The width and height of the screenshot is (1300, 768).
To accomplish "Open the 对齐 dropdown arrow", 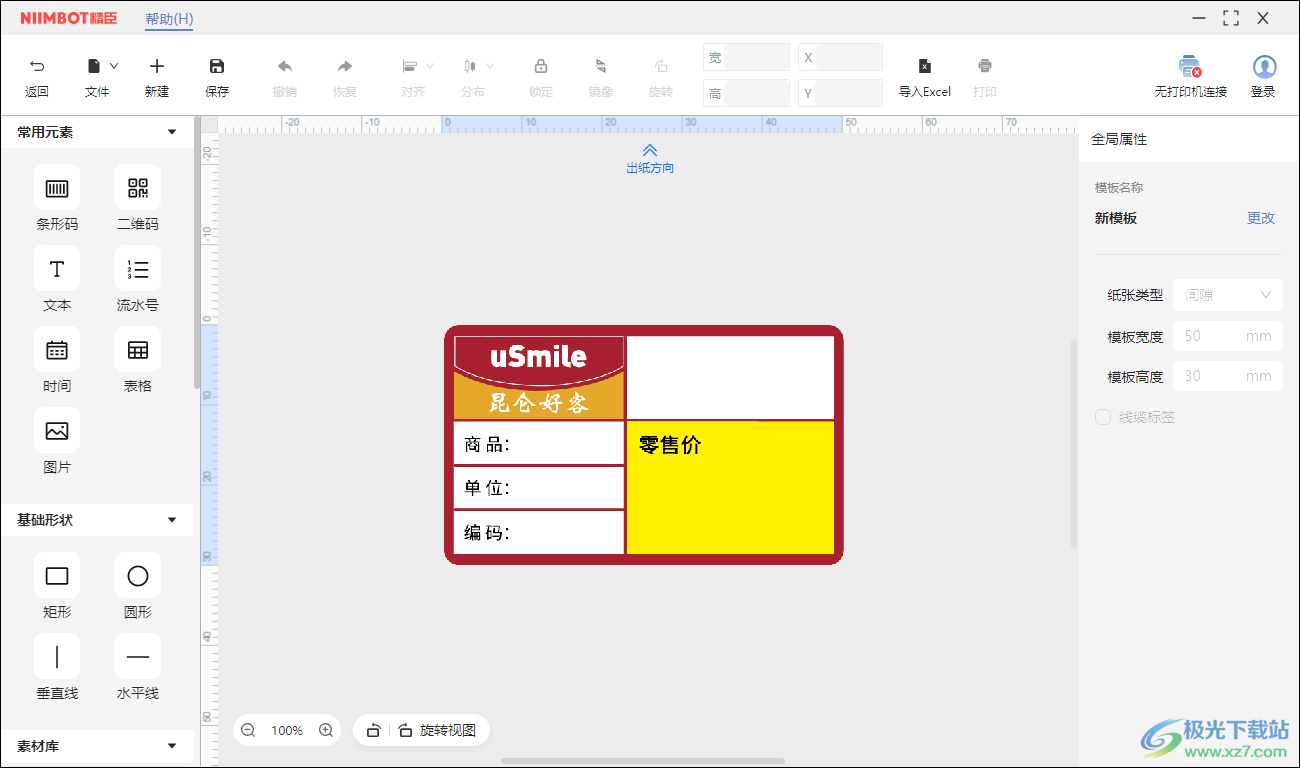I will [430, 66].
